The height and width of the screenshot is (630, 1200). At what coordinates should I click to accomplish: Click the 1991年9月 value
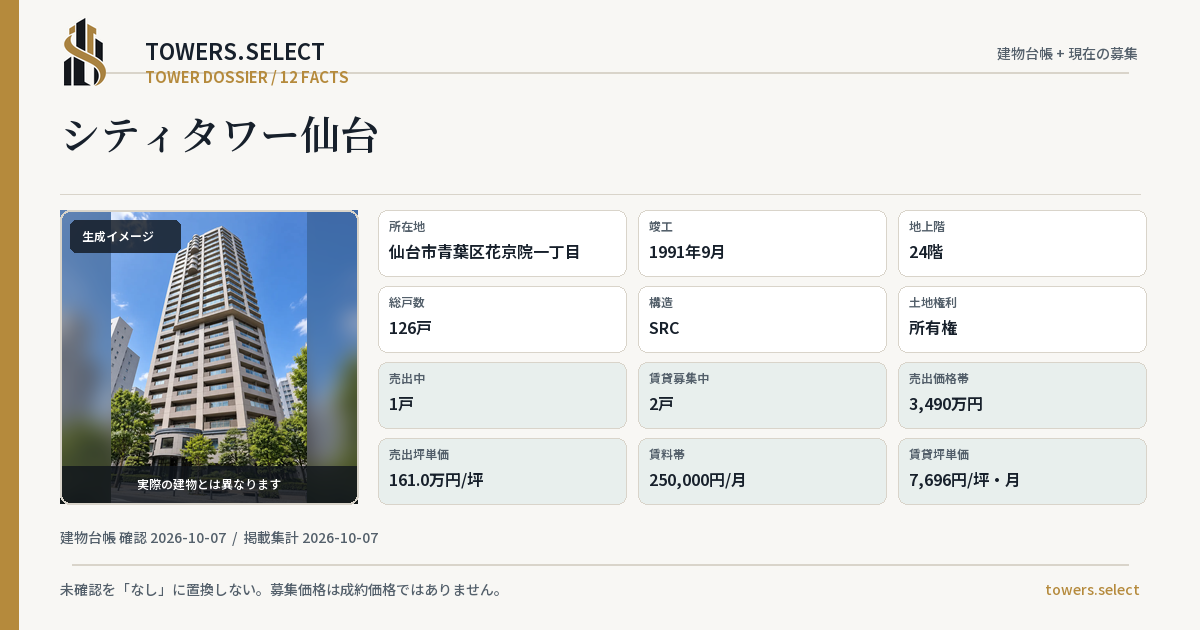coord(687,252)
